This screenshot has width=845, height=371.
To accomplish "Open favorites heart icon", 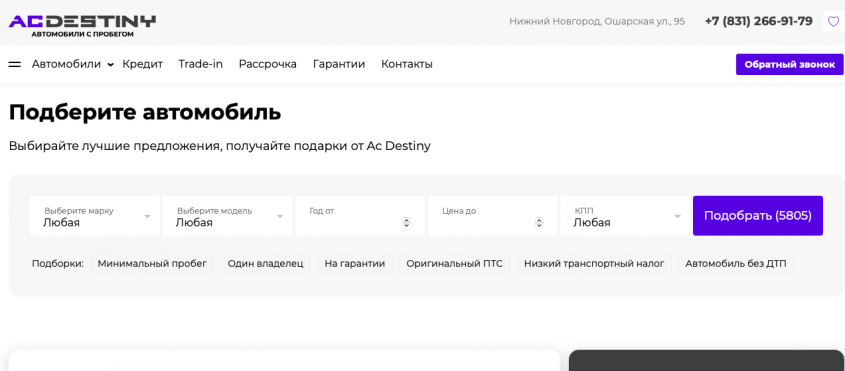I will (x=833, y=22).
